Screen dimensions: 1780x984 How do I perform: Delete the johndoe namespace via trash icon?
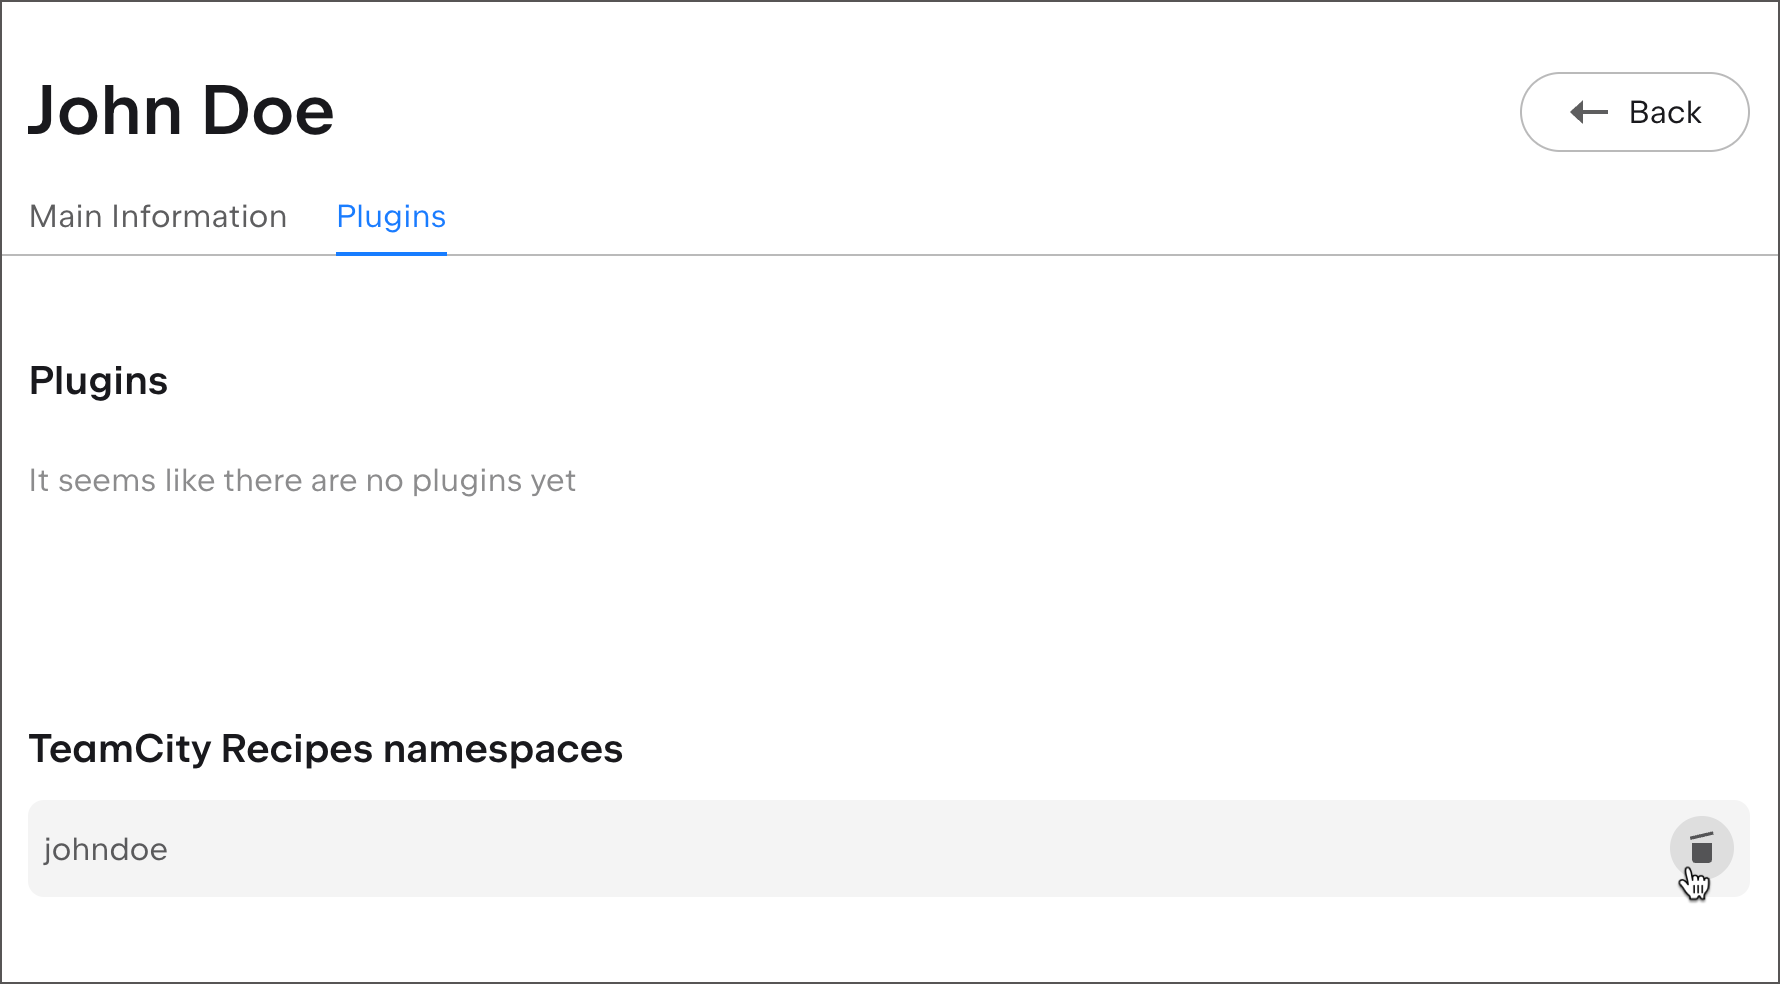click(1701, 848)
